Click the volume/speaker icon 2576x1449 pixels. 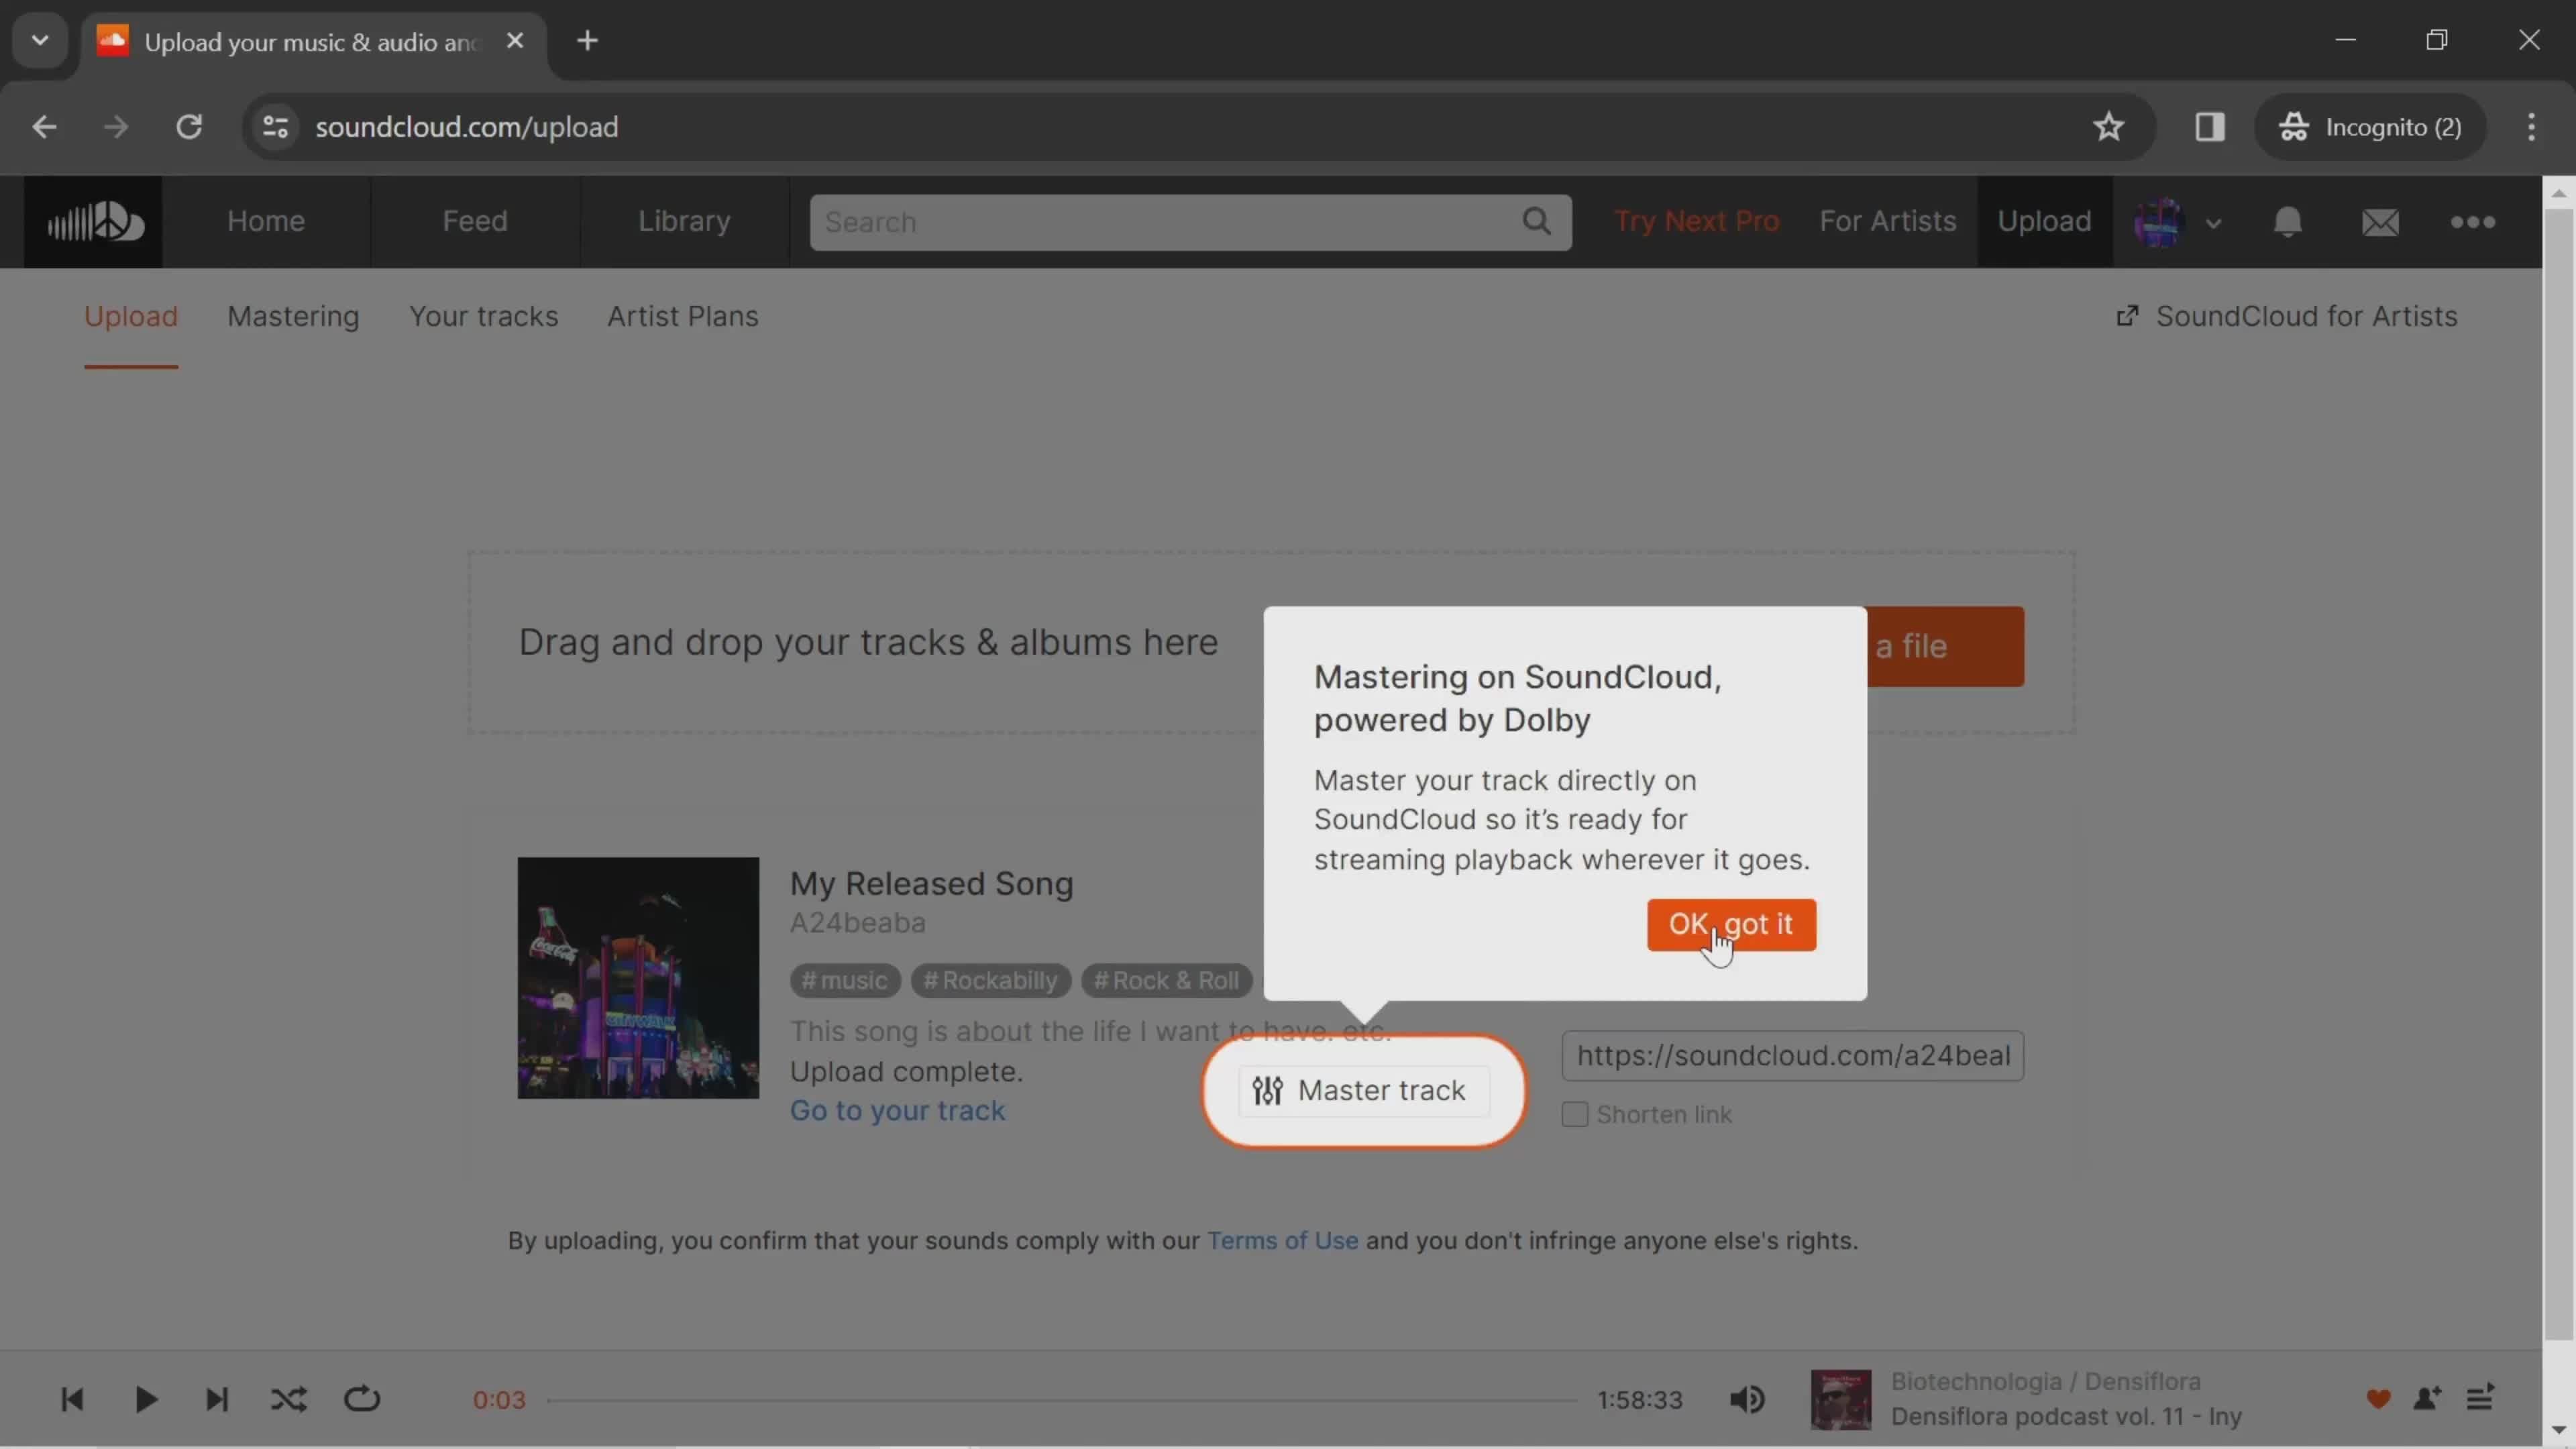tap(1748, 1399)
